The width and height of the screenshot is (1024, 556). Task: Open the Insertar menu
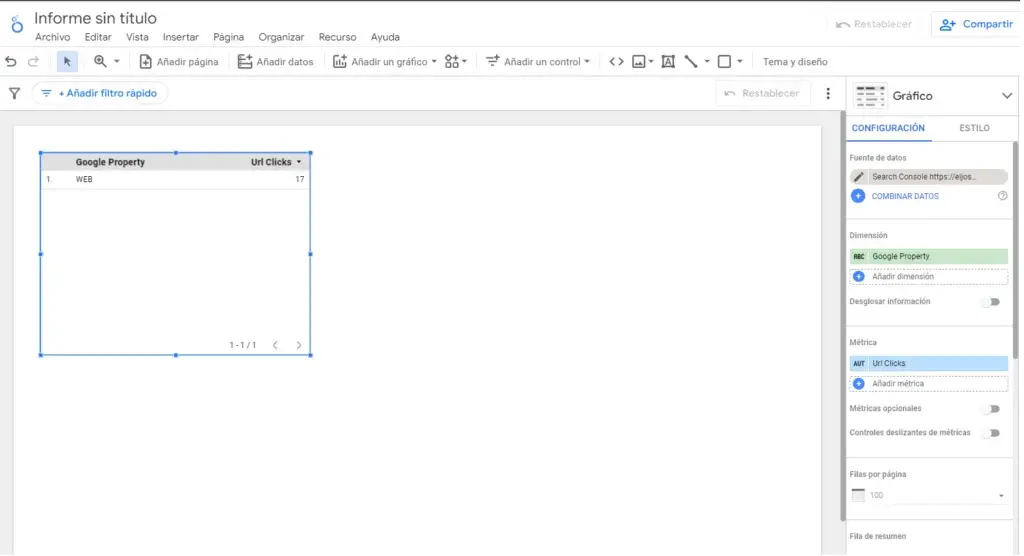point(181,37)
